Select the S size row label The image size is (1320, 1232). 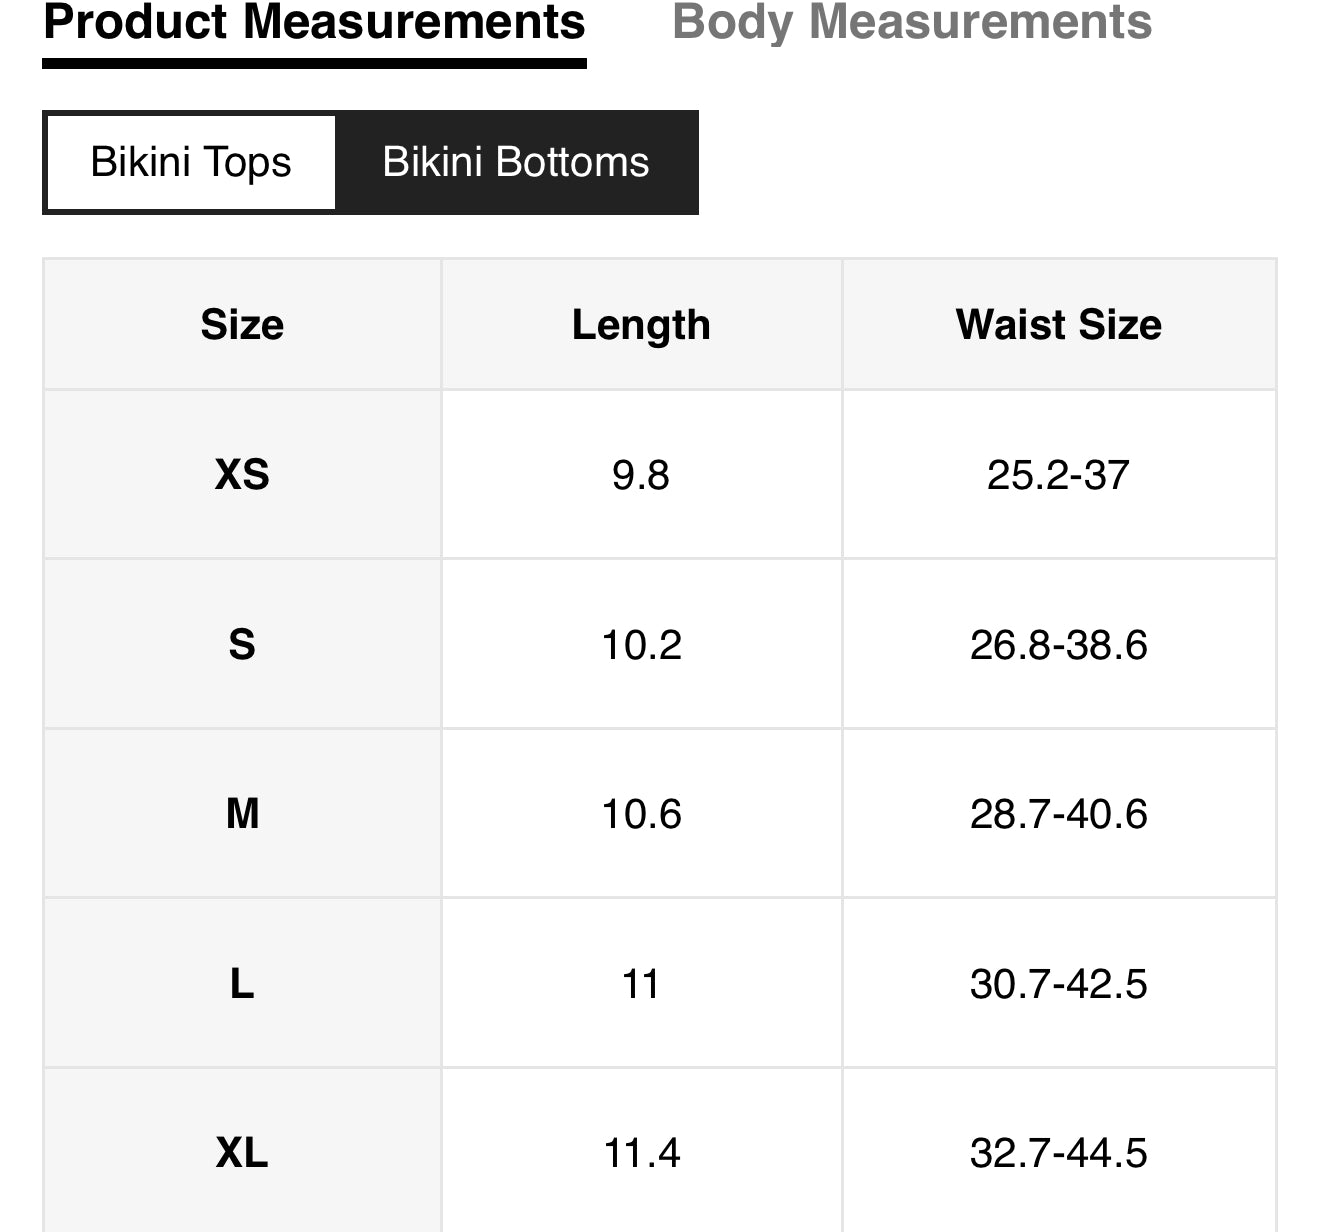coord(242,644)
